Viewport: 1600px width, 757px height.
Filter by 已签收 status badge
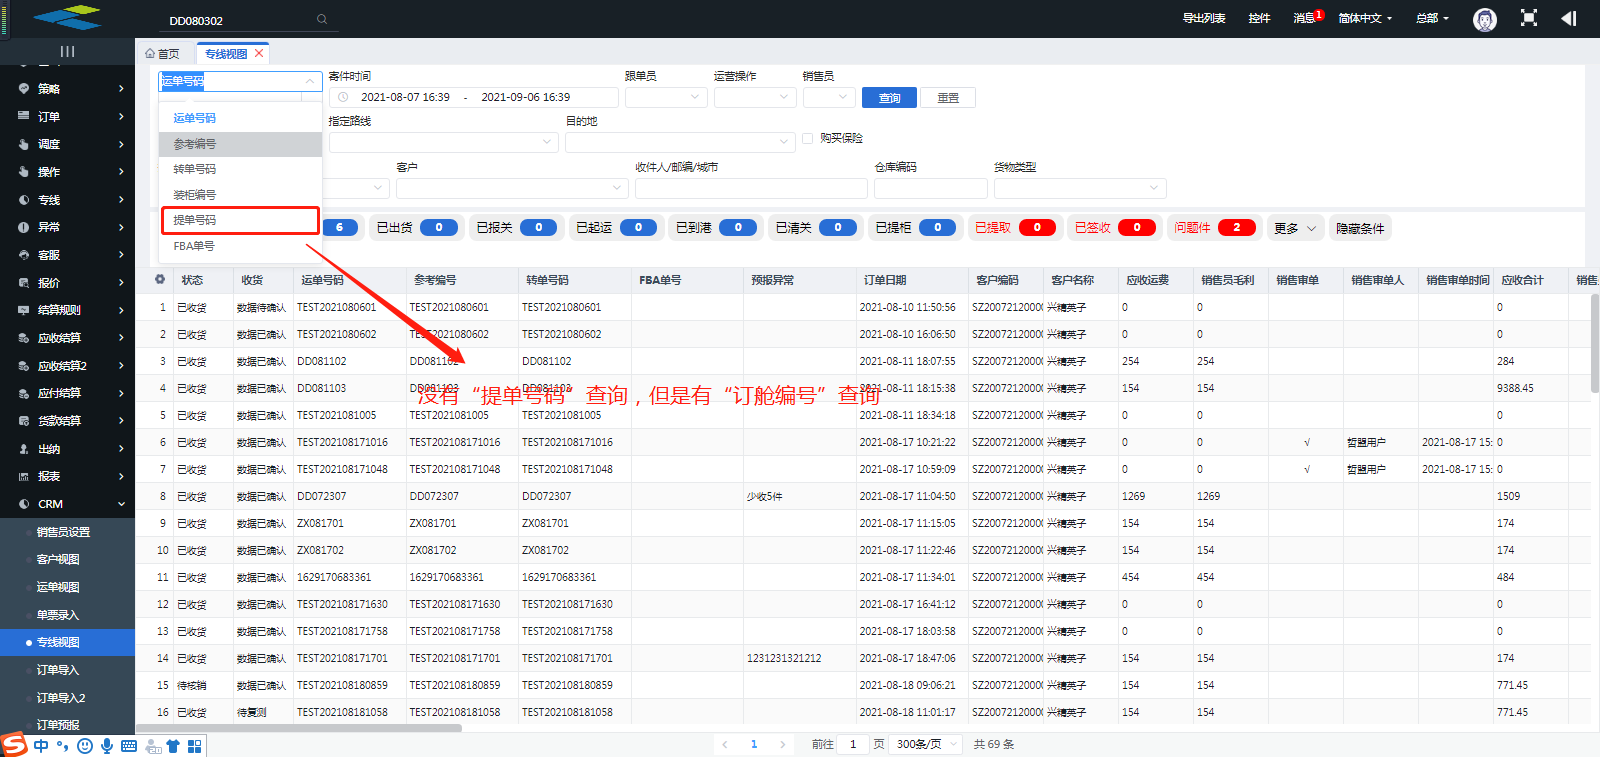pos(1114,228)
